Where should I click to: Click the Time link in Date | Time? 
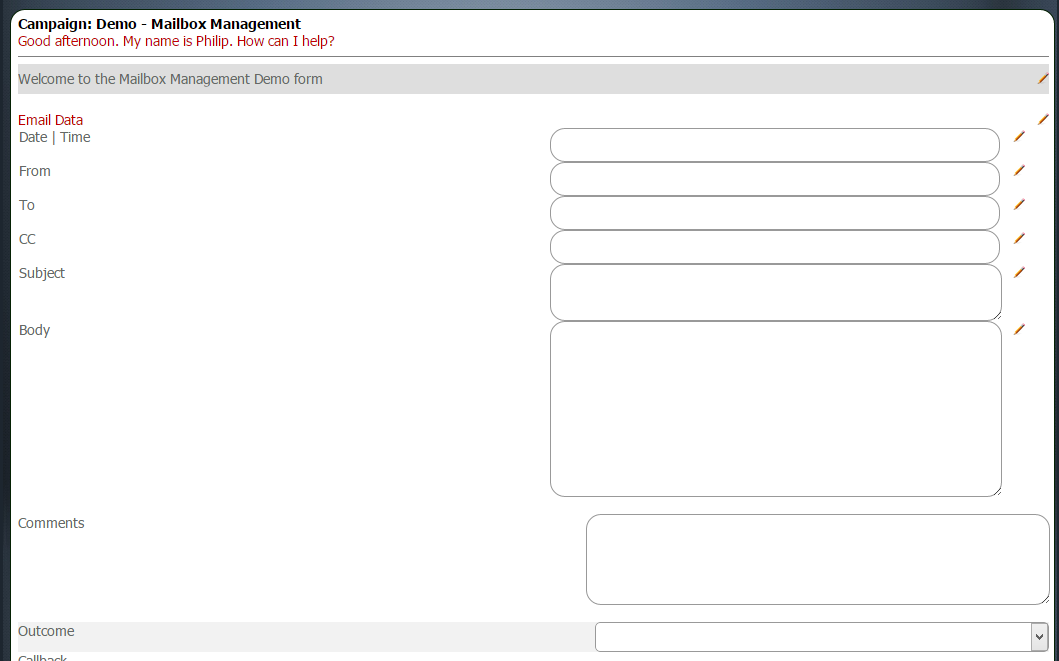pyautogui.click(x=74, y=137)
